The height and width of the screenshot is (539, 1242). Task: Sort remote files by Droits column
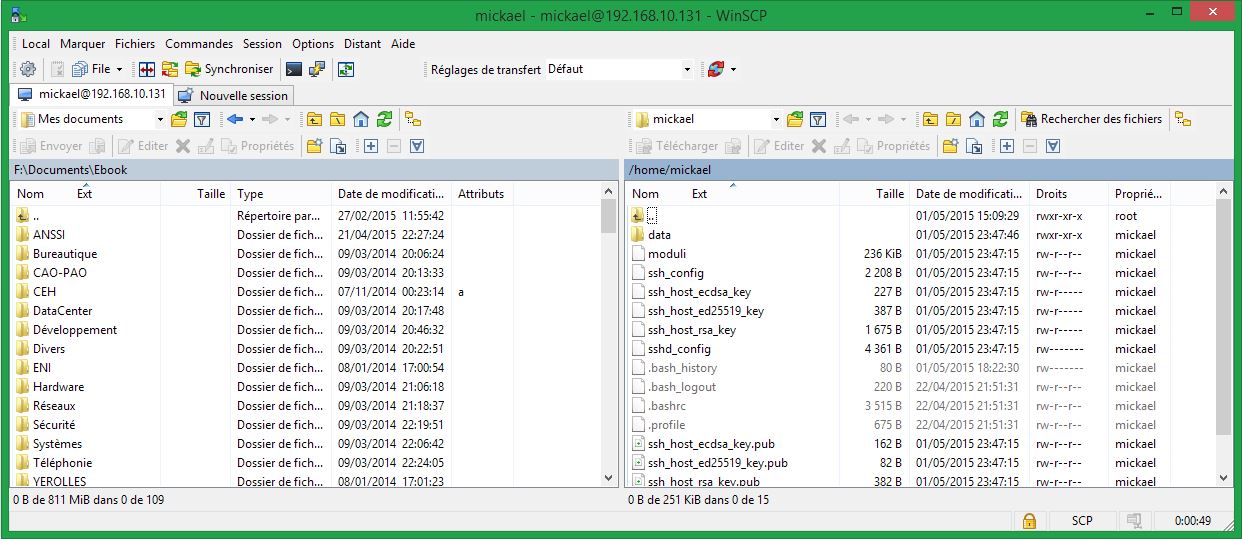click(x=1069, y=194)
